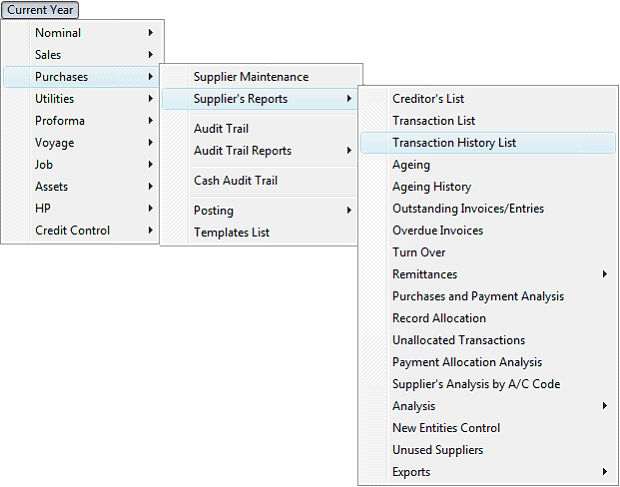
Task: Expand the Exports submenu arrow
Action: point(605,471)
